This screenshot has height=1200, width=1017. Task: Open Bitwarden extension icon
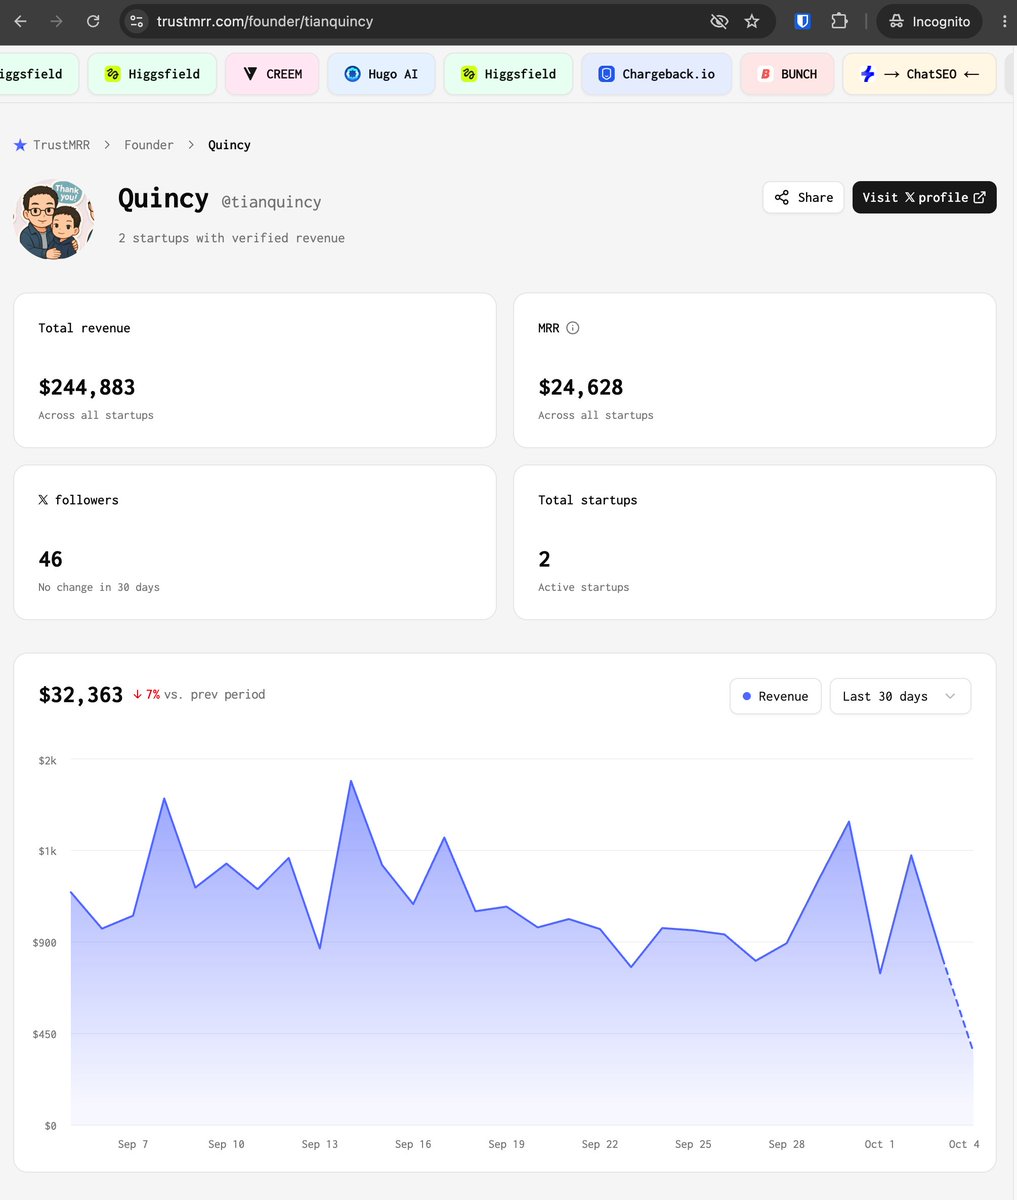(802, 21)
